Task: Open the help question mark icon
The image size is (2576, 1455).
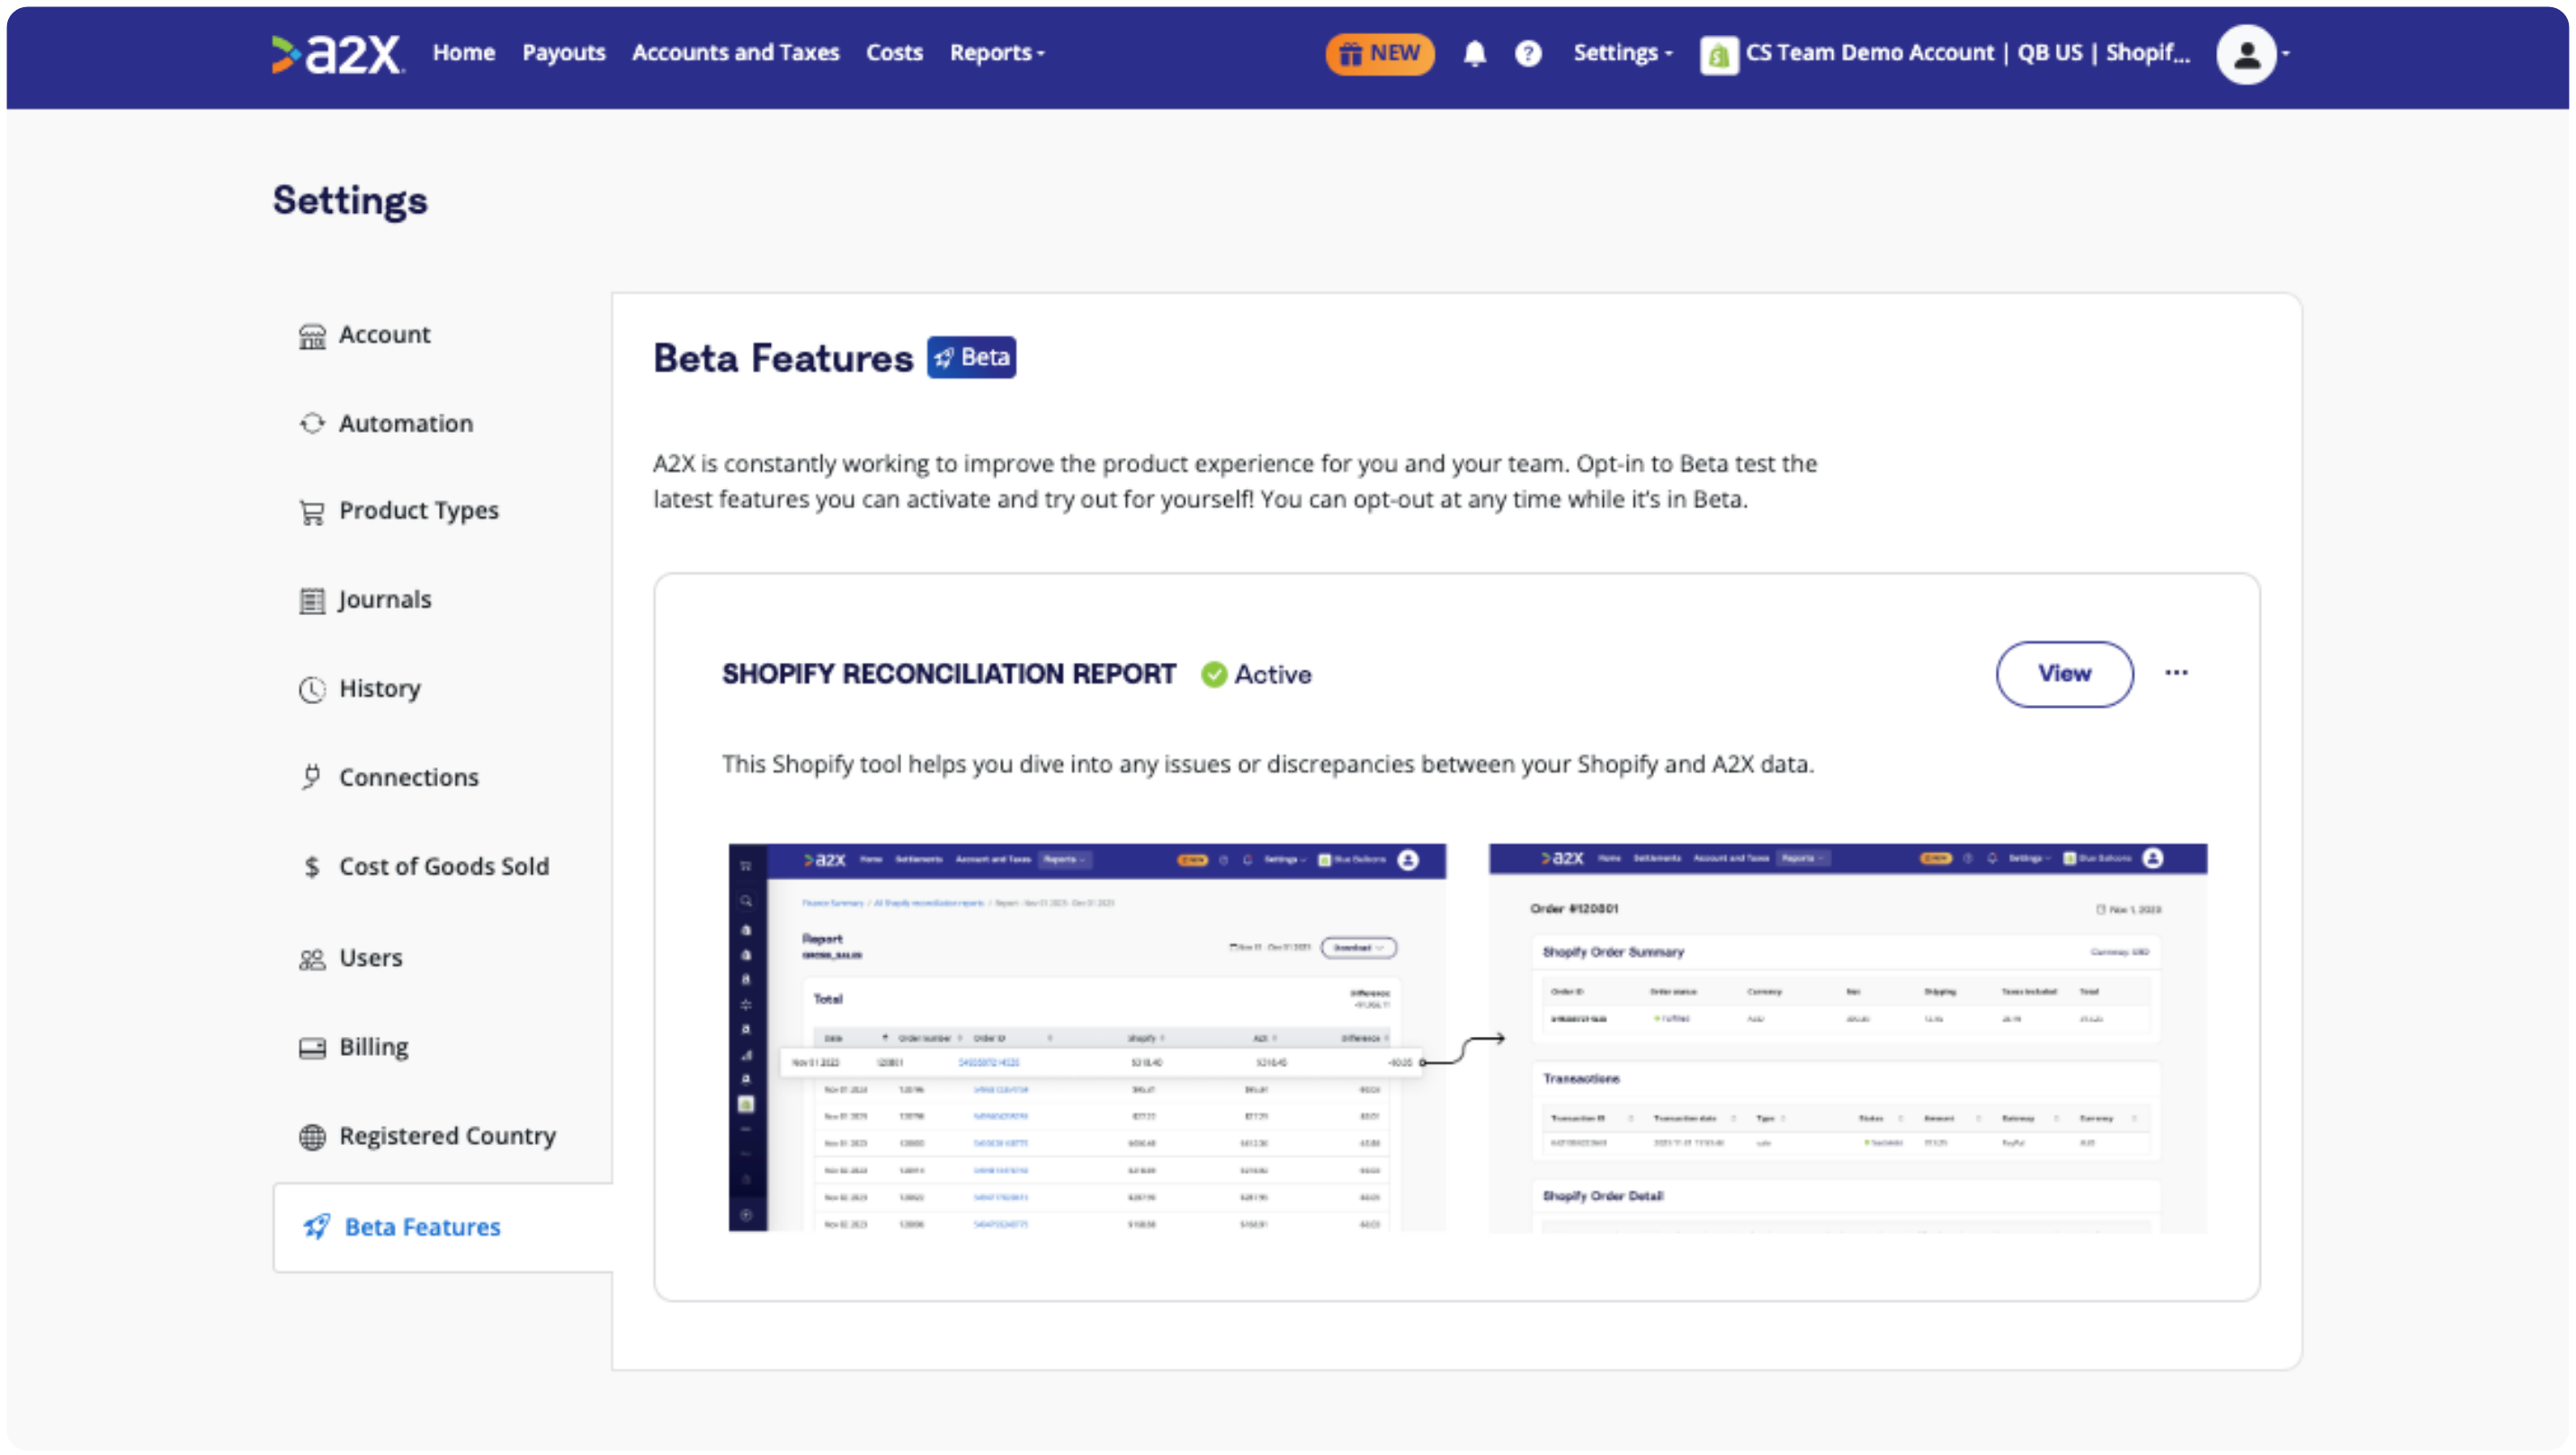Action: coord(1527,53)
